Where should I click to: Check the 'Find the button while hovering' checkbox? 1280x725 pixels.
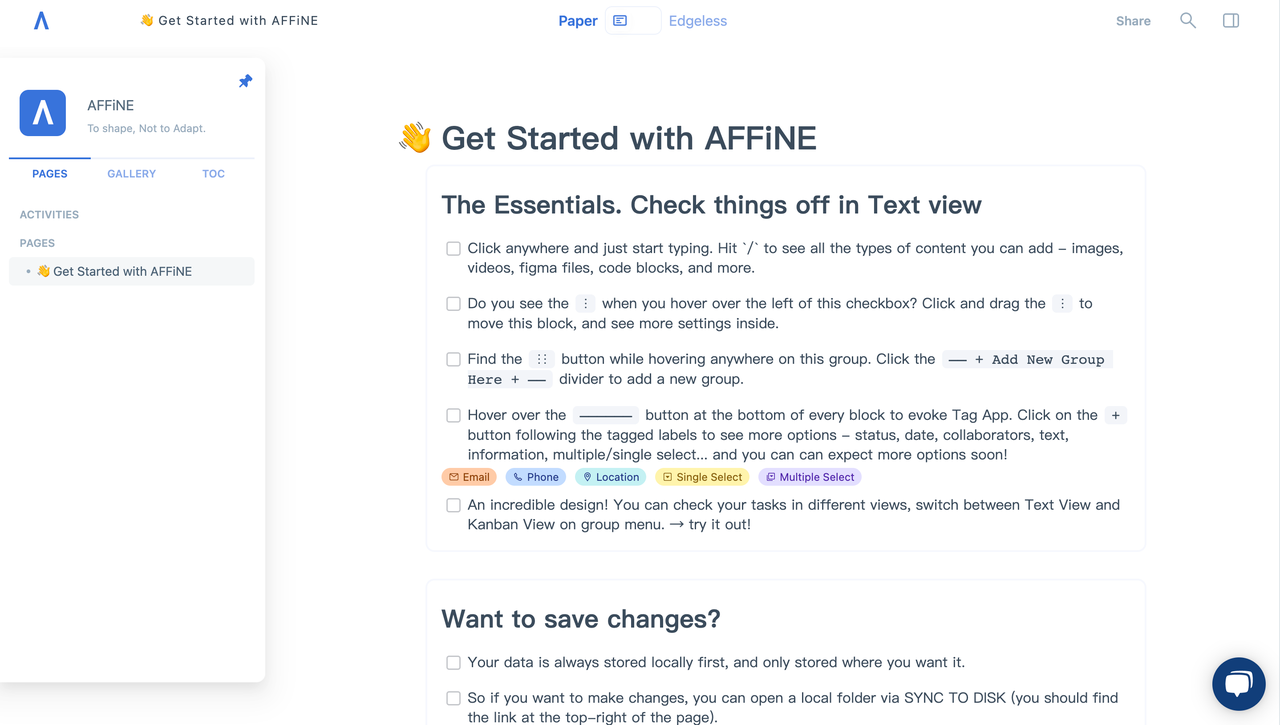[x=453, y=359]
